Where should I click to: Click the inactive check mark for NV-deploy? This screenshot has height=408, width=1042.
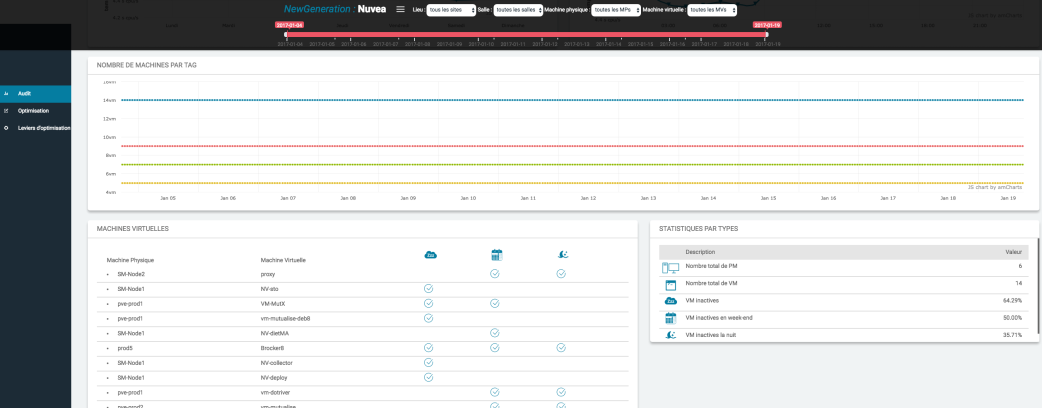click(x=429, y=377)
